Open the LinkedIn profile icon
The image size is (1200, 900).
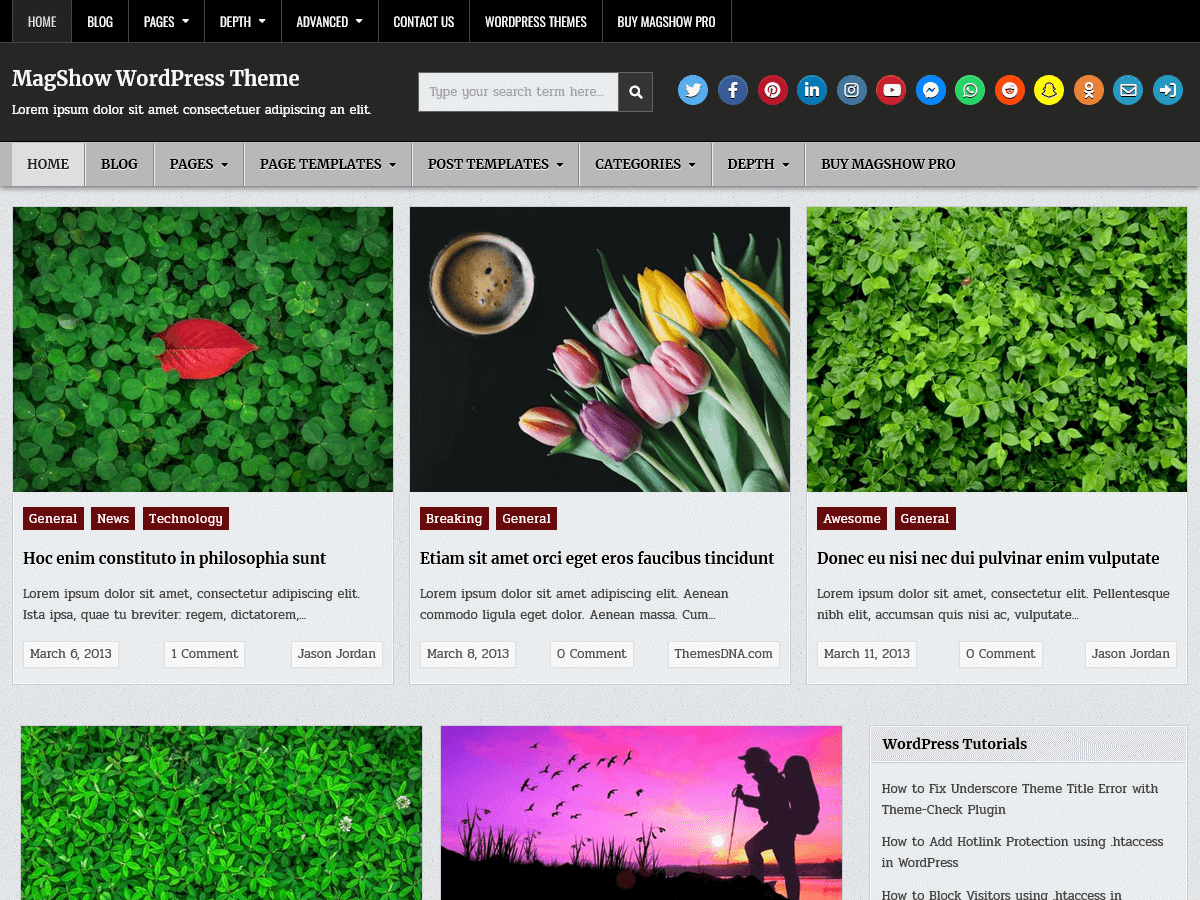point(811,90)
